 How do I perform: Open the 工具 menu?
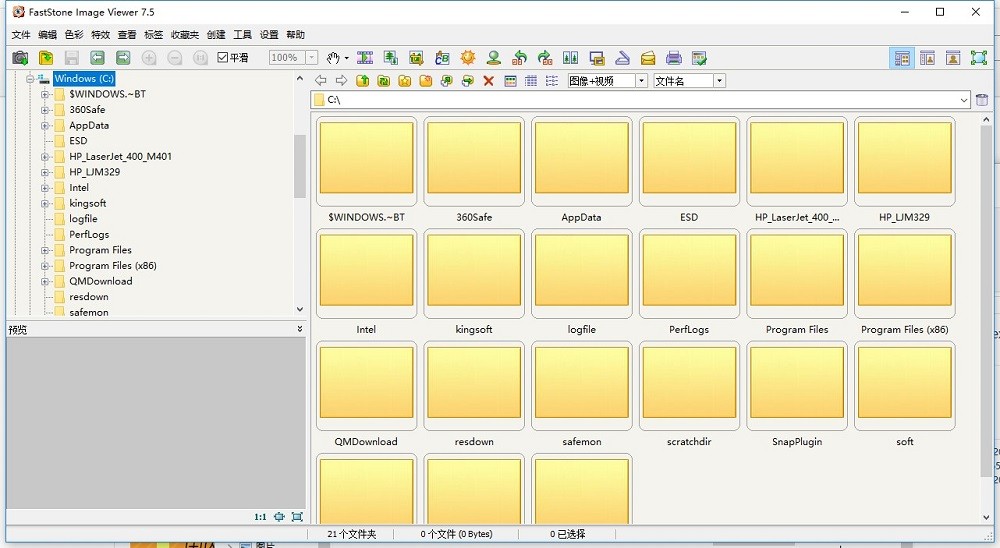[x=242, y=34]
